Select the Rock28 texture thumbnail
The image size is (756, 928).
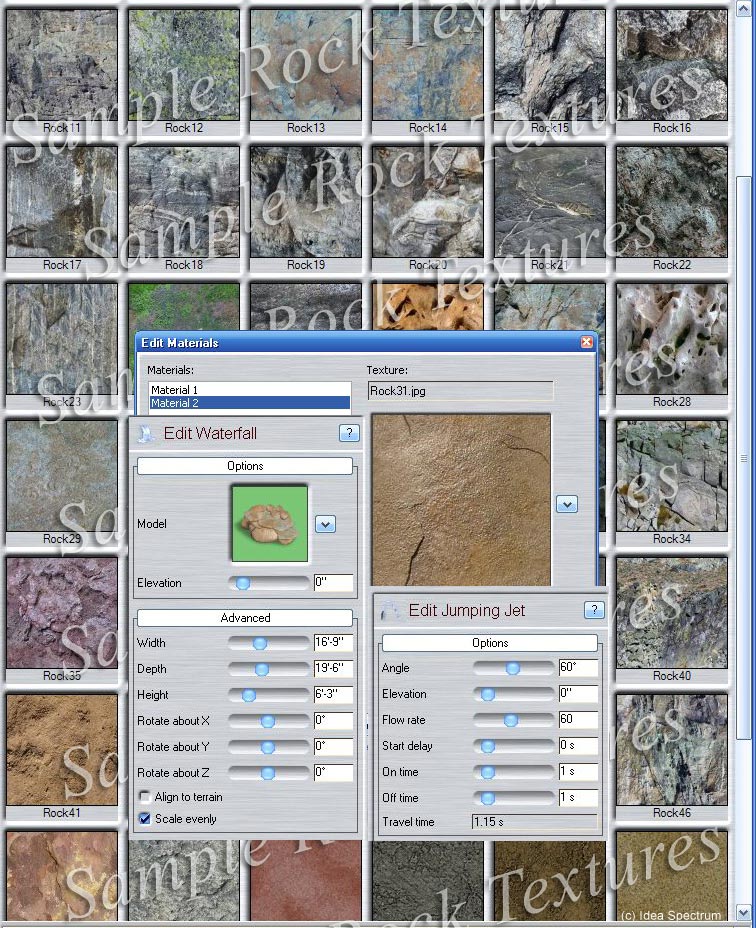coord(671,339)
